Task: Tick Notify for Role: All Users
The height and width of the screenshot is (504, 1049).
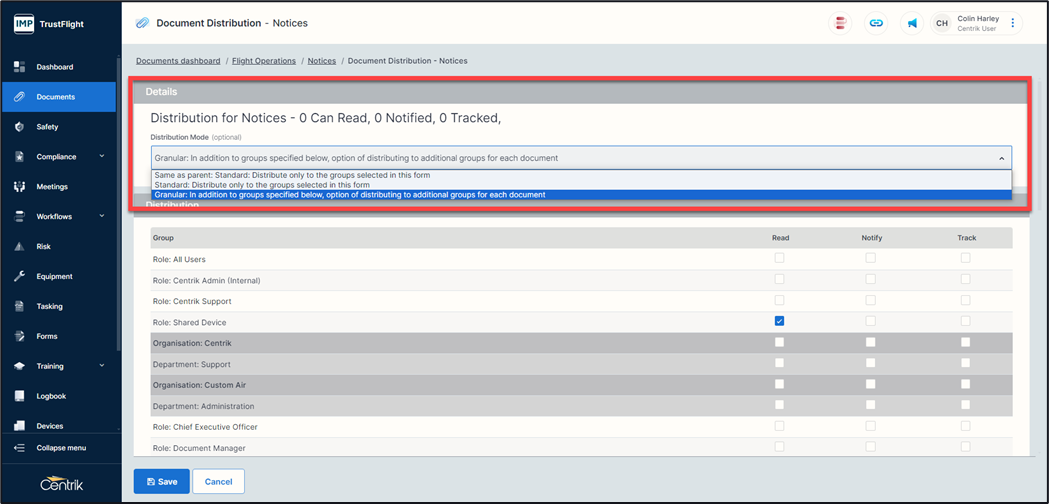Action: 870,258
